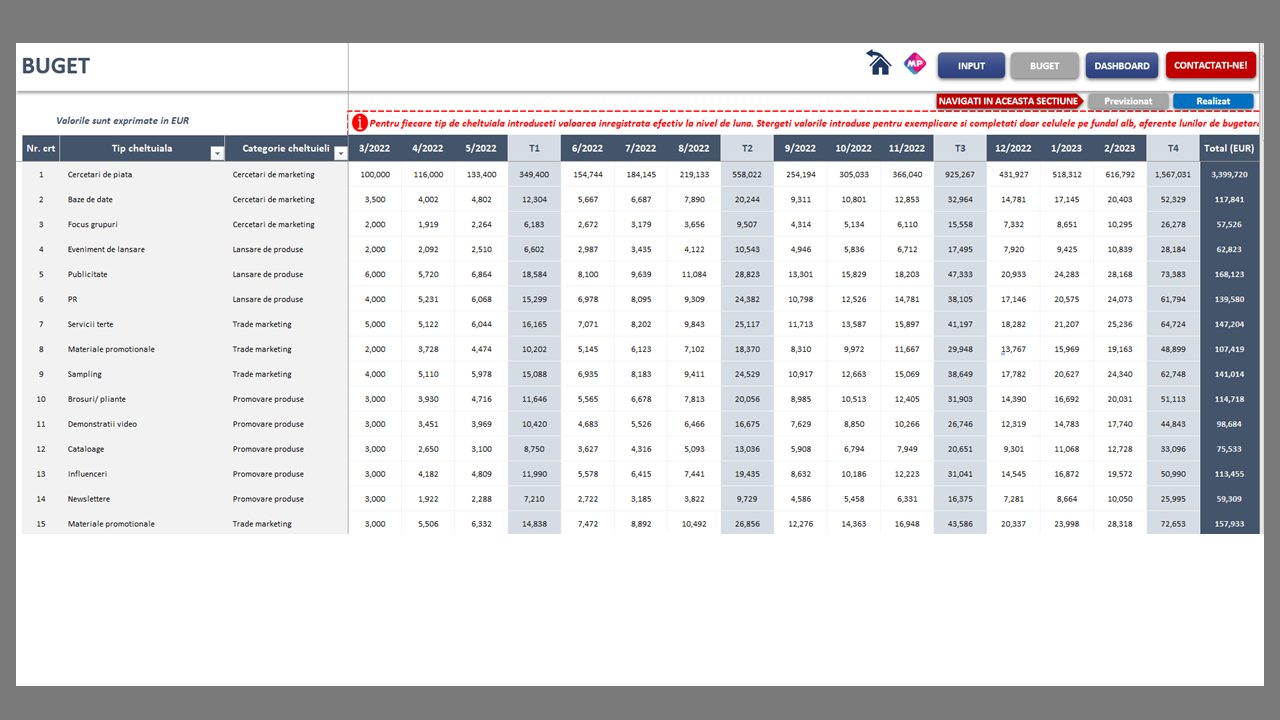
Task: Navigate to the Previzionat view
Action: (1127, 101)
